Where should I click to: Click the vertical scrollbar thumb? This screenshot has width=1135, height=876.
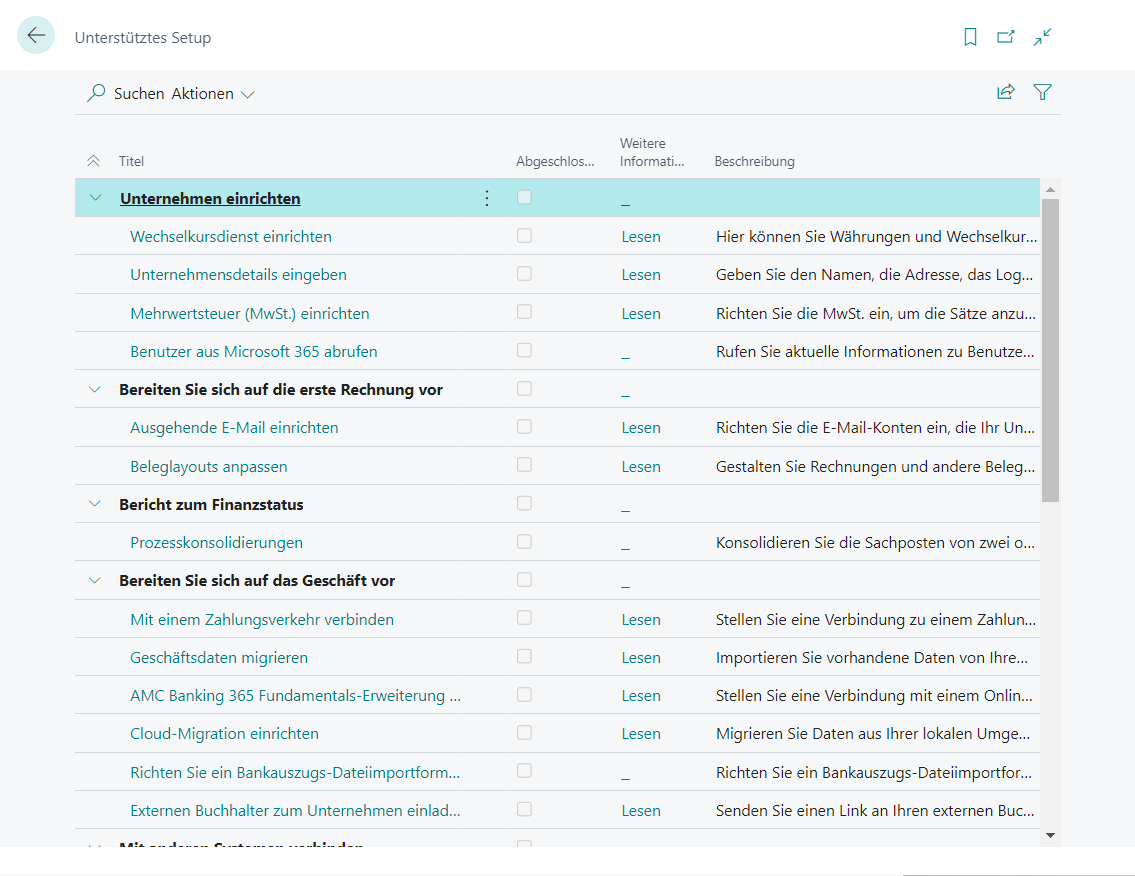tap(1050, 350)
